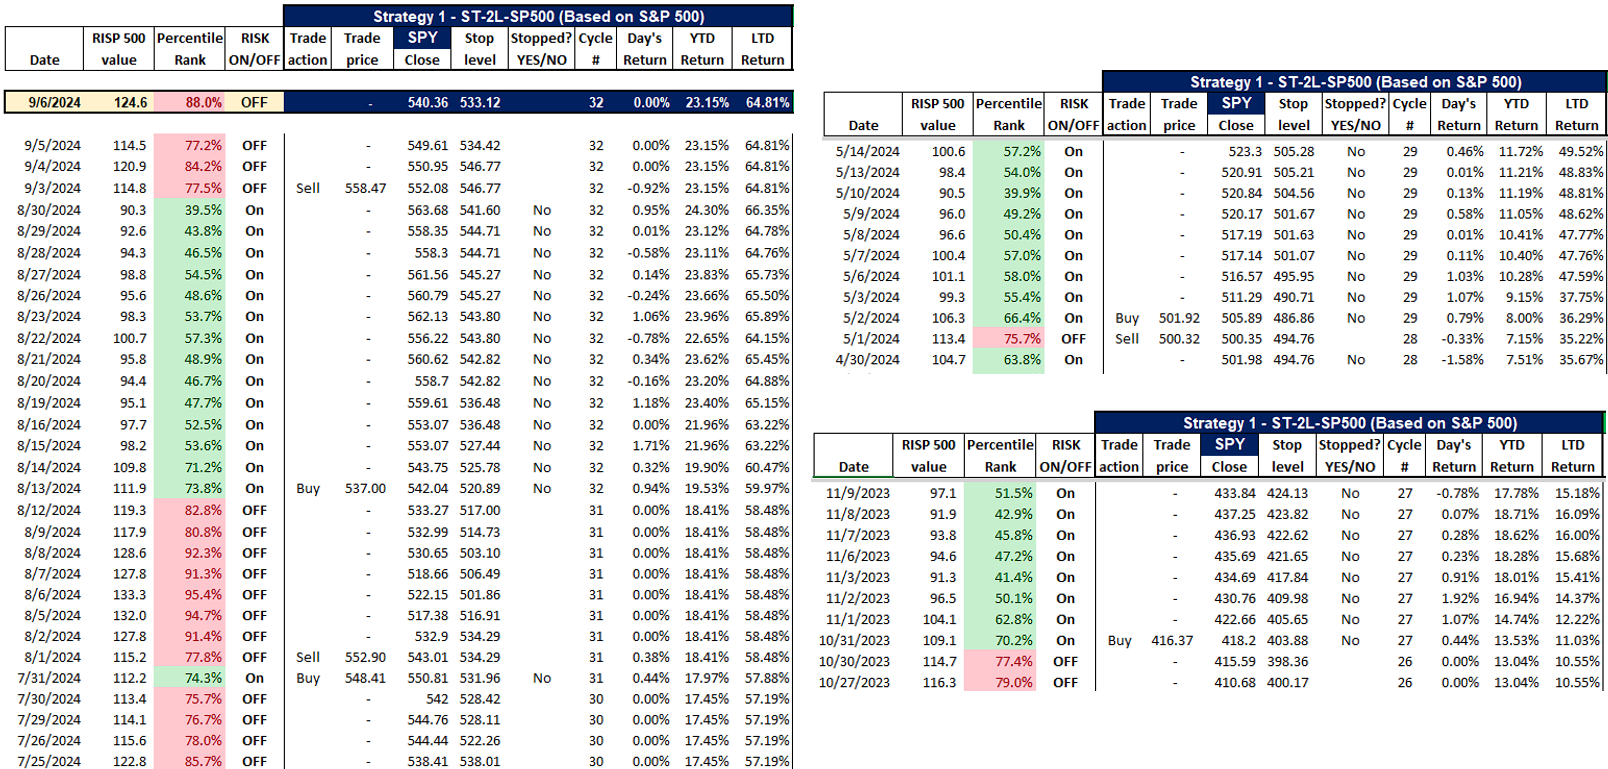Click the trade price 537.00 cell
1608x769 pixels.
365,488
